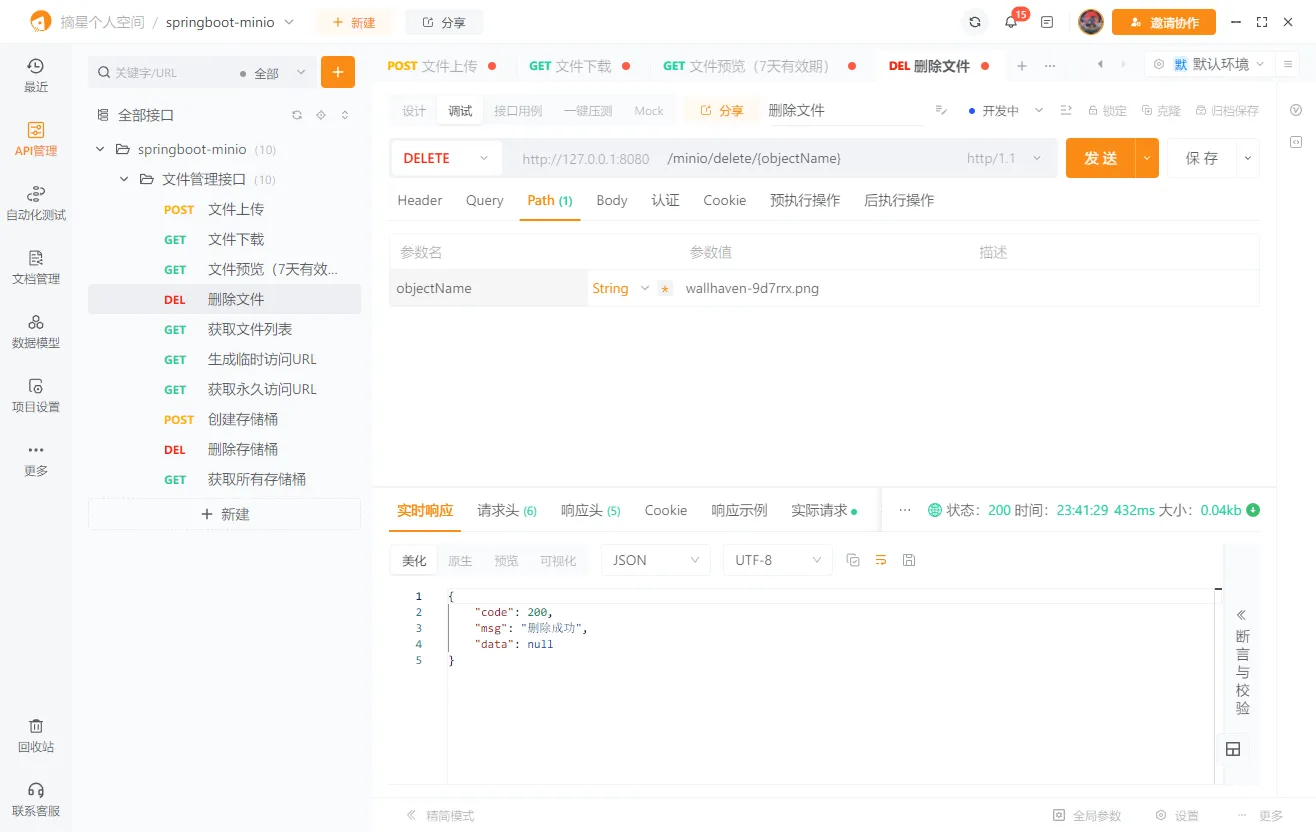Open the JSON format dropdown
The image size is (1316, 832).
pyautogui.click(x=656, y=560)
